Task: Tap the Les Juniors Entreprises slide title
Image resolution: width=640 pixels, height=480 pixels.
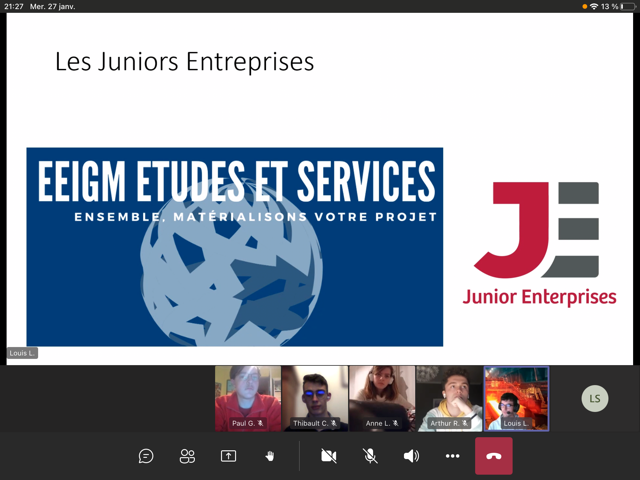Action: pyautogui.click(x=184, y=62)
